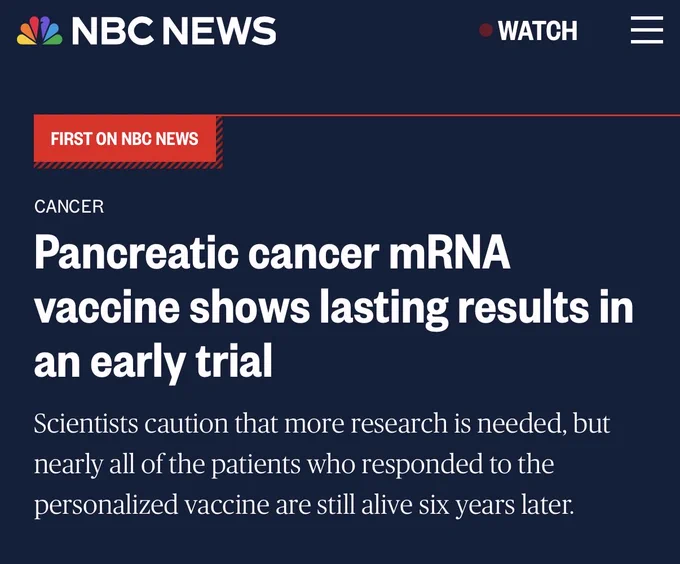Click the NBC peacock logo icon
The height and width of the screenshot is (564, 680).
click(x=39, y=30)
